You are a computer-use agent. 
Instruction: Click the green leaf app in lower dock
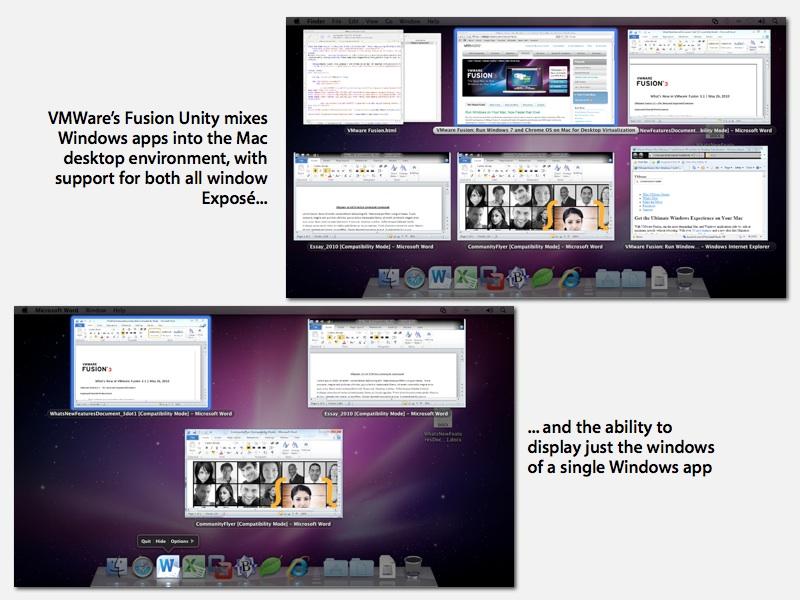(x=270, y=567)
